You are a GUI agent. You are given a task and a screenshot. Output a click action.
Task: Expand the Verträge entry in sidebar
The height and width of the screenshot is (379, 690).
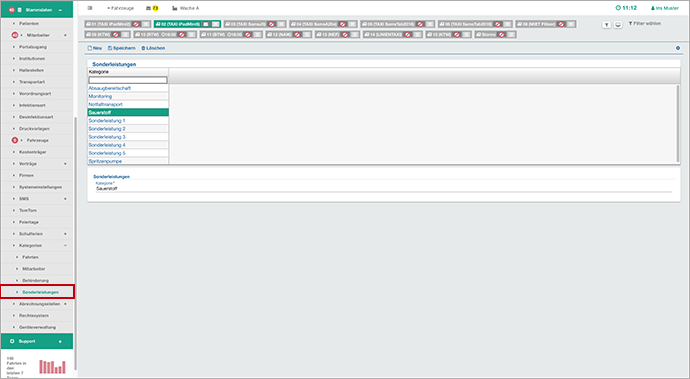66,164
